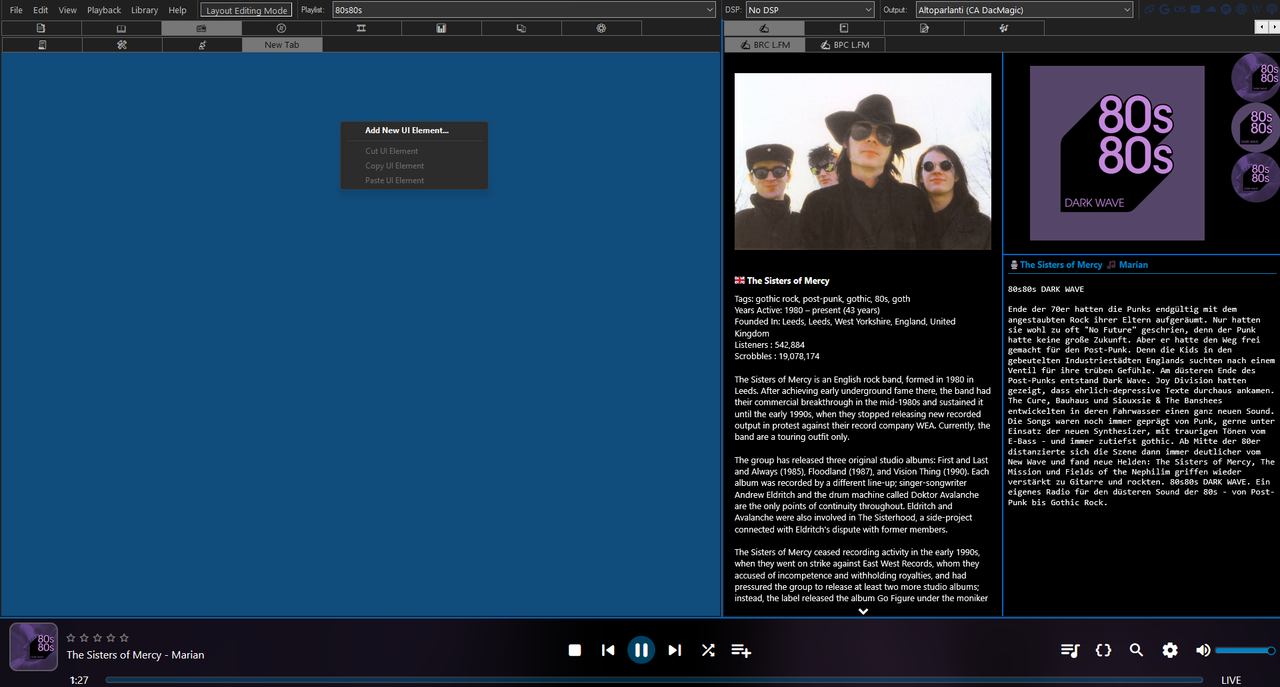Mute audio using the speaker icon

1203,650
